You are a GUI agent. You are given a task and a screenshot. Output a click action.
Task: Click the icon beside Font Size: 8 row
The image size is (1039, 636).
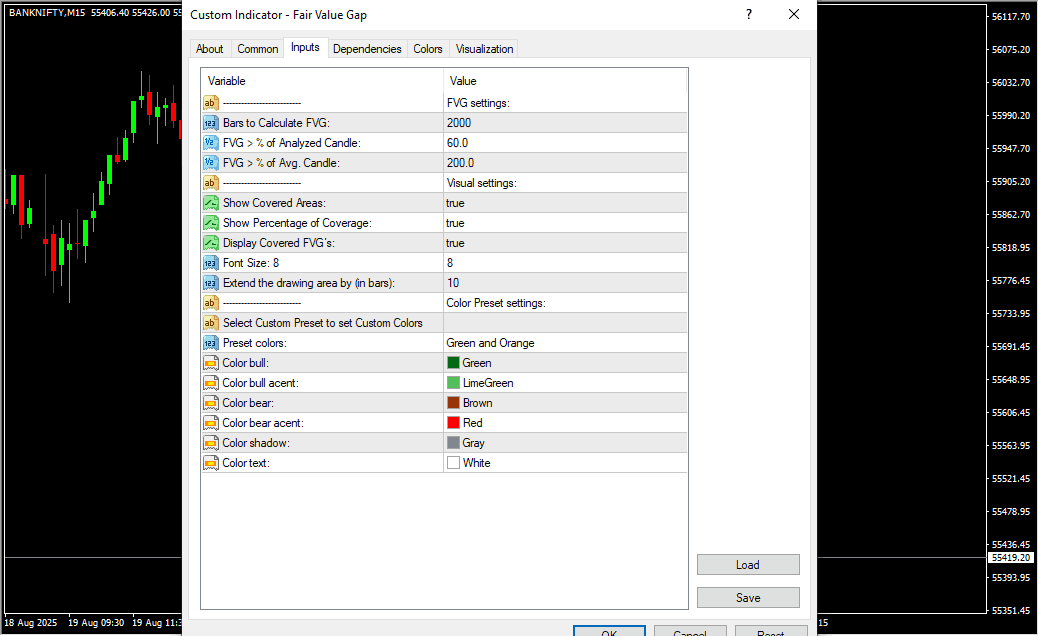point(211,263)
